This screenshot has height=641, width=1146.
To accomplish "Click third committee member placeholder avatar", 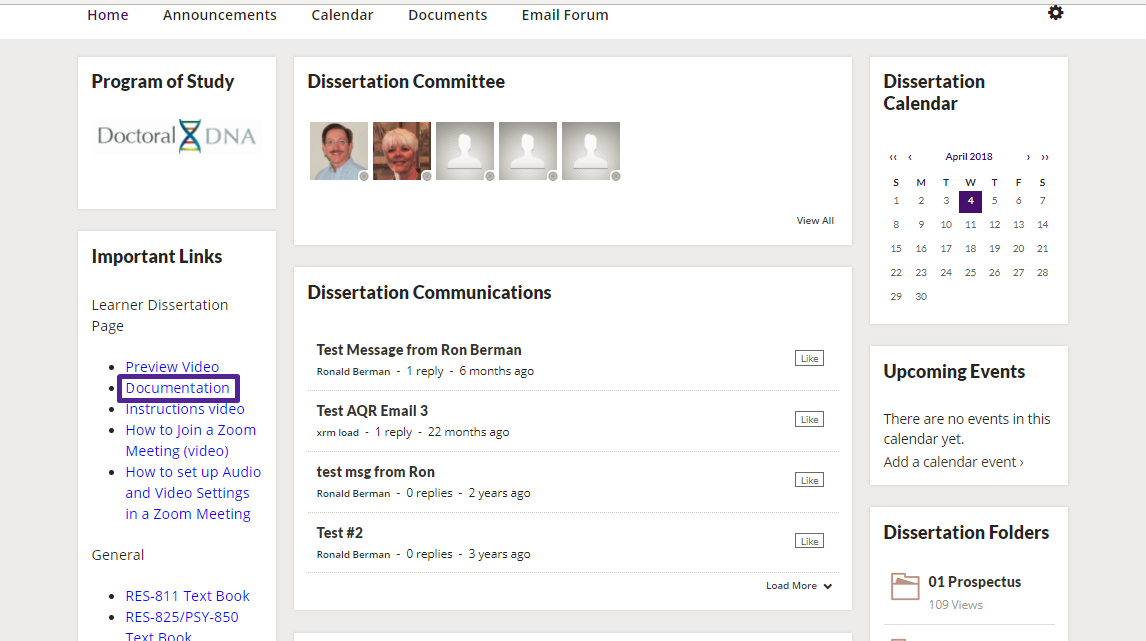I will point(465,151).
